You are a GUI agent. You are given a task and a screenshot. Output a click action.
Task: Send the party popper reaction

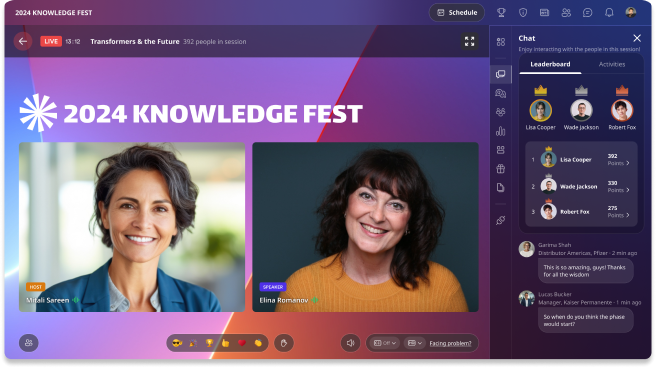pyautogui.click(x=193, y=343)
